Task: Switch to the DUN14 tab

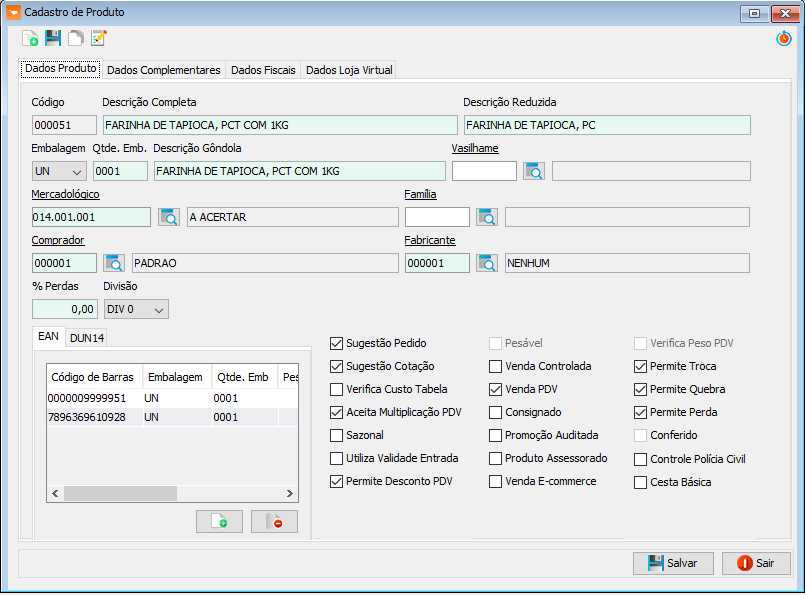Action: pos(87,338)
